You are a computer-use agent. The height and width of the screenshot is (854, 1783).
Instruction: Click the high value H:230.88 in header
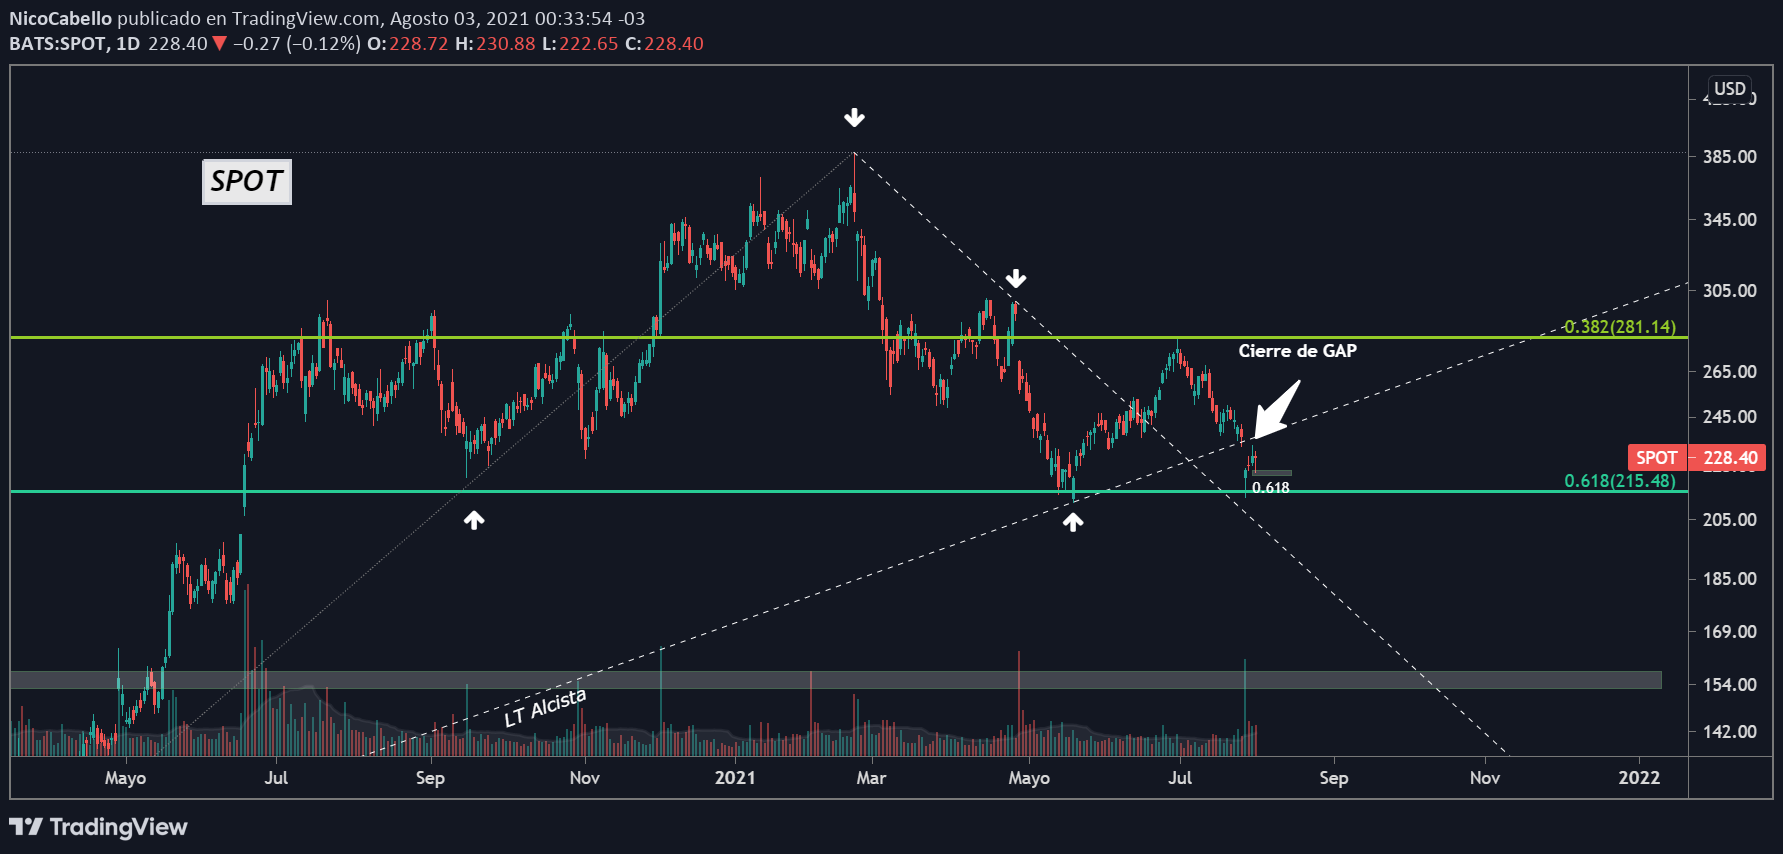495,44
